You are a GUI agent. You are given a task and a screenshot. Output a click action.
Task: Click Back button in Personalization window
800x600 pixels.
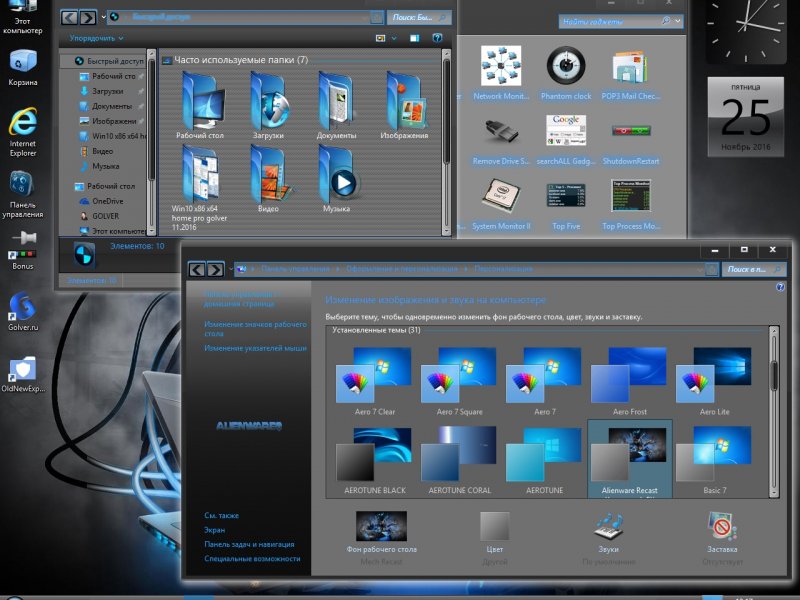197,269
